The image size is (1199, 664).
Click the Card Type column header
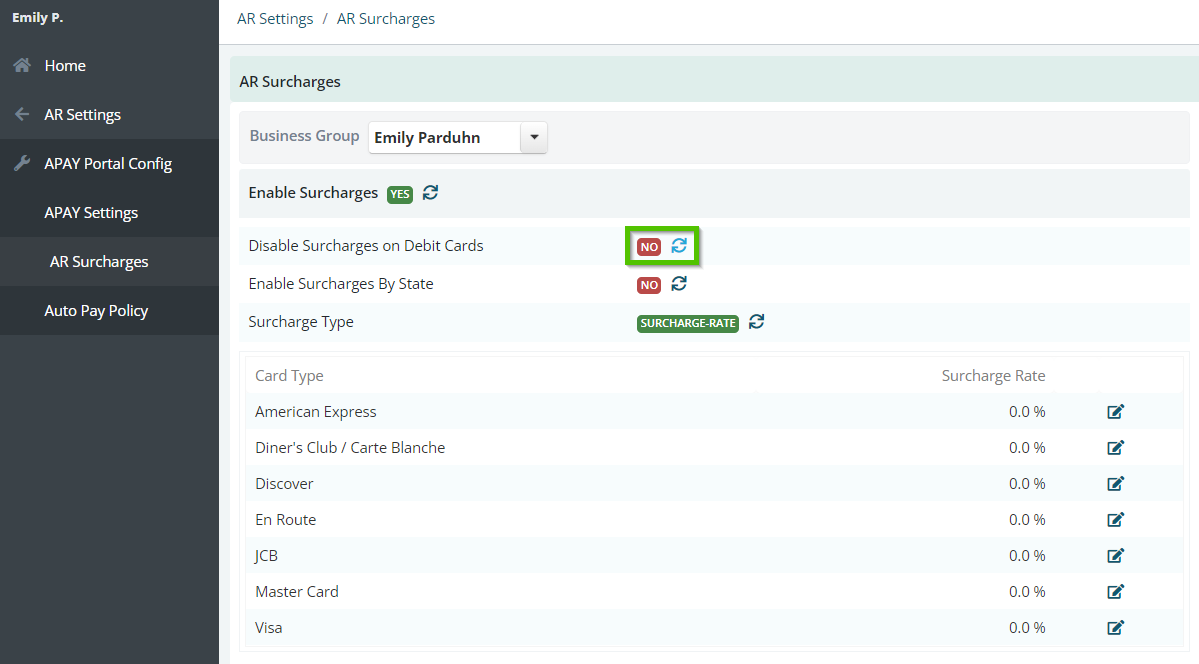point(289,376)
